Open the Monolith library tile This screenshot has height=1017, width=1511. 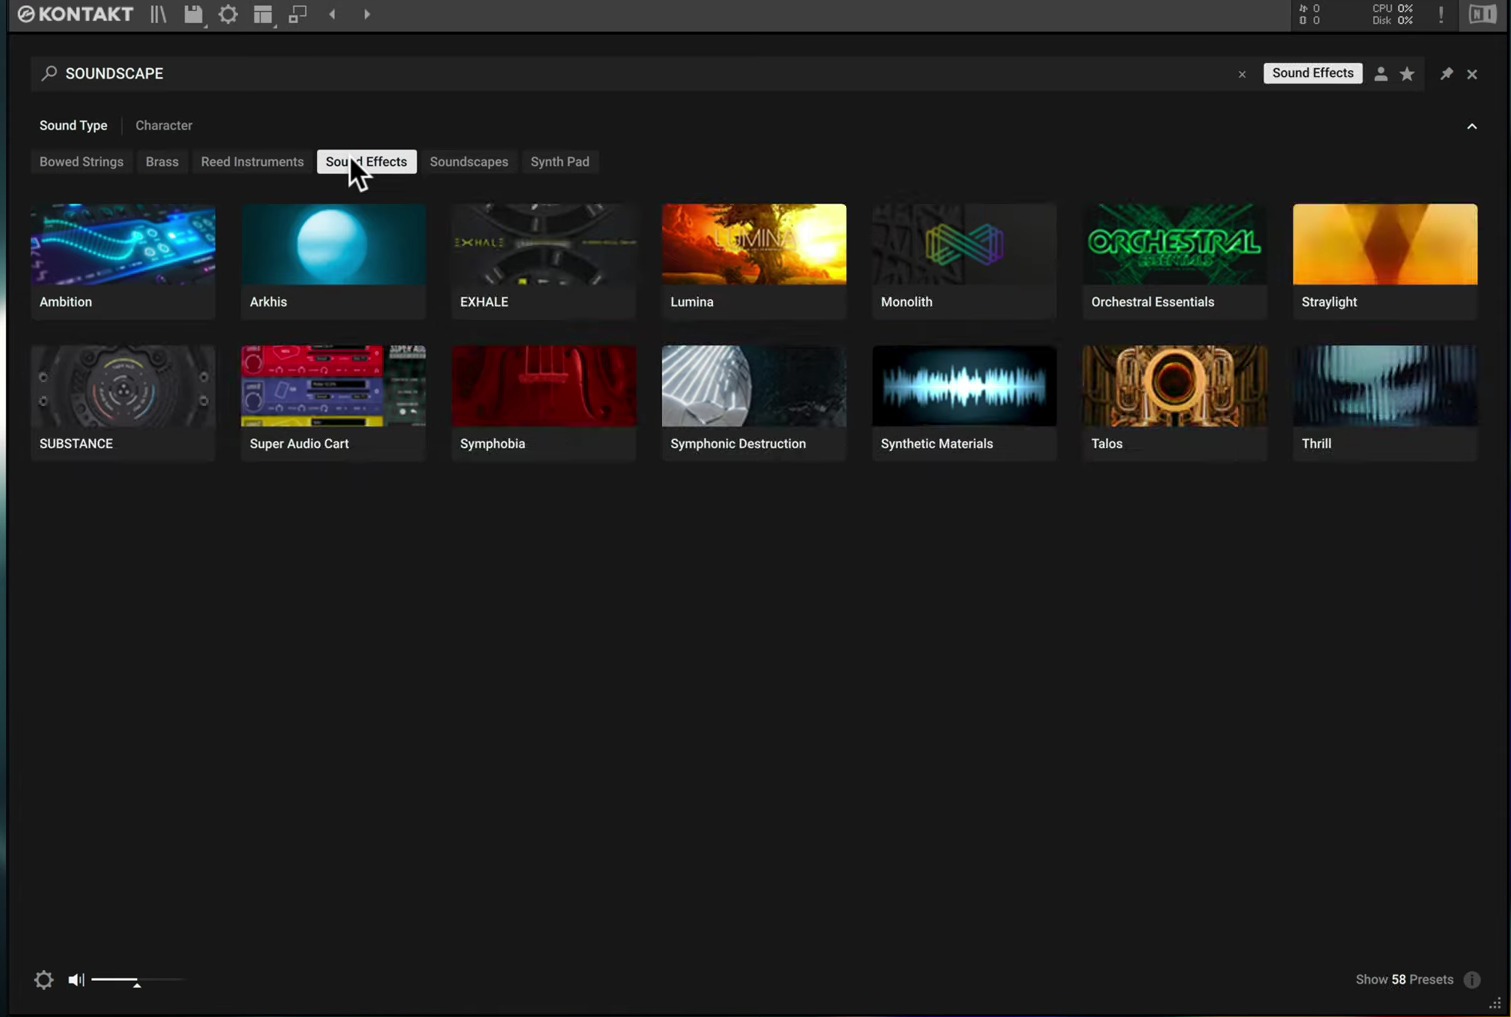[964, 261]
